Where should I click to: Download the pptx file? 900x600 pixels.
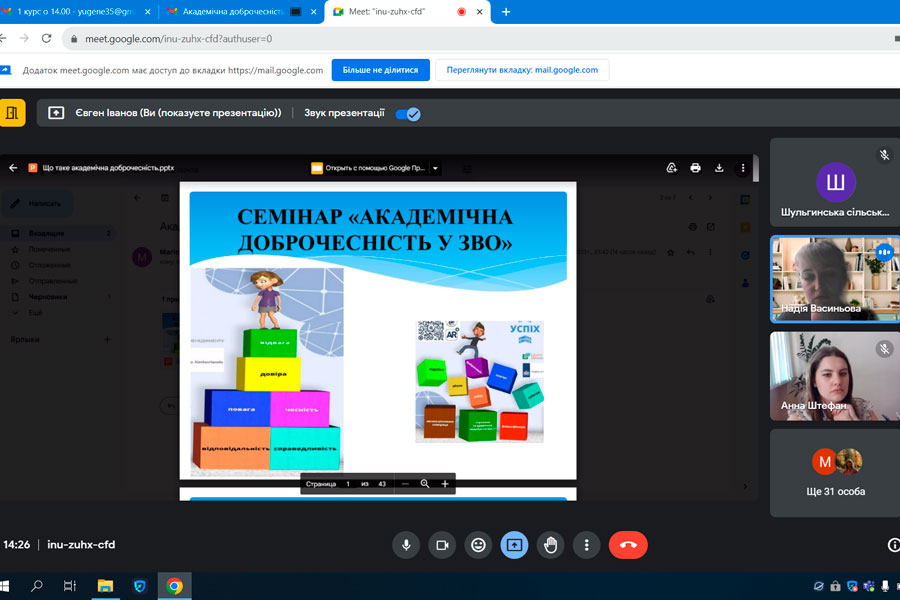[719, 168]
